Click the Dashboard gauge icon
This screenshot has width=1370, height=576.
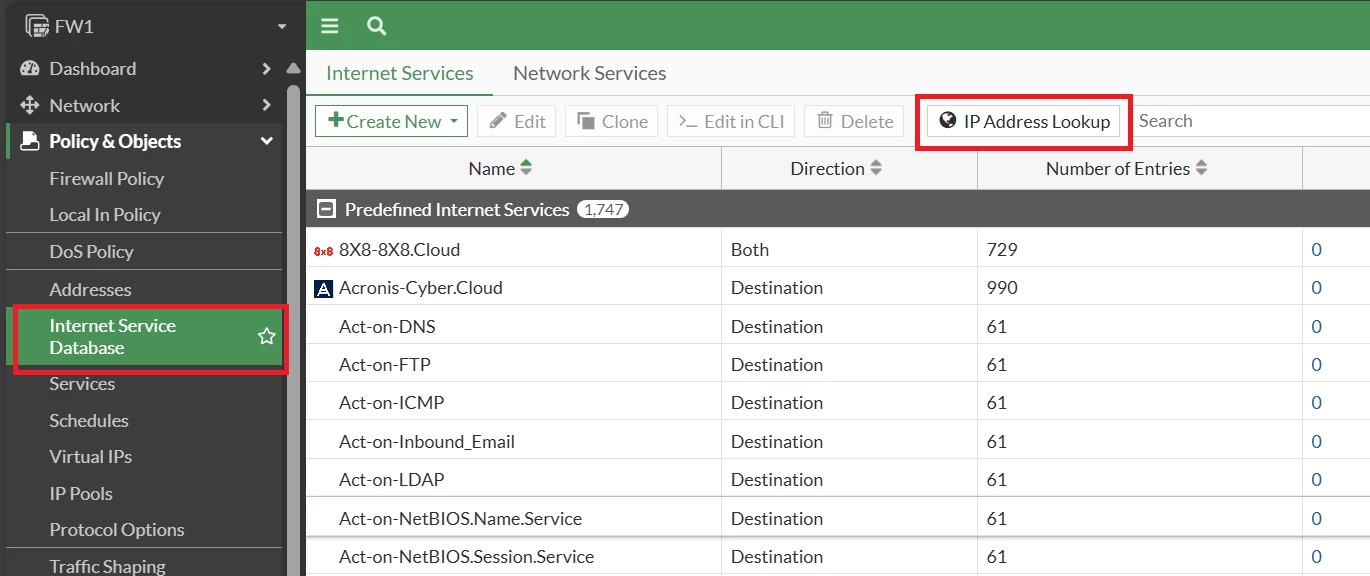(x=30, y=69)
